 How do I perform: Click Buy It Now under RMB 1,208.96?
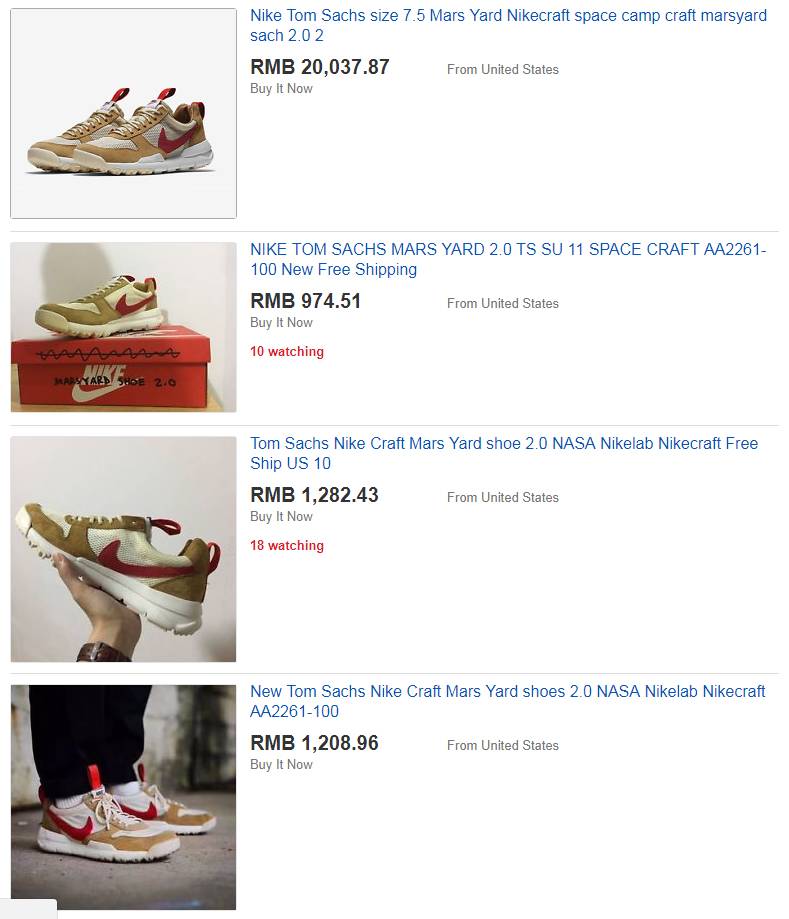pyautogui.click(x=281, y=764)
